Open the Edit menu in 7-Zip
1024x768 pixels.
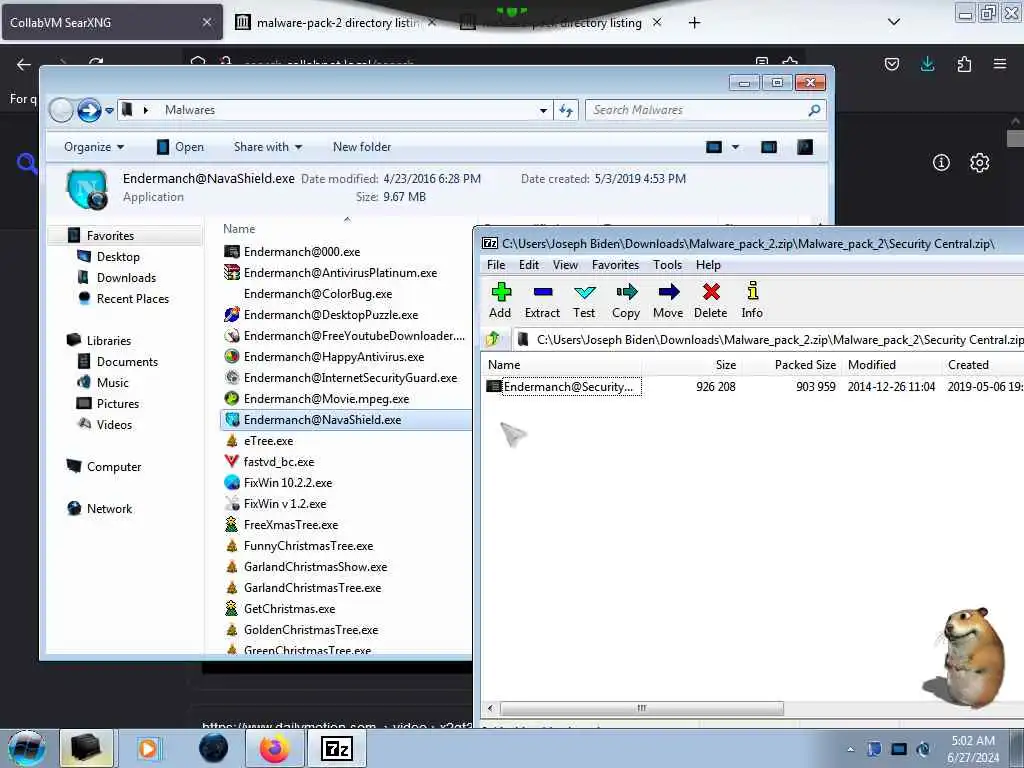[x=529, y=264]
